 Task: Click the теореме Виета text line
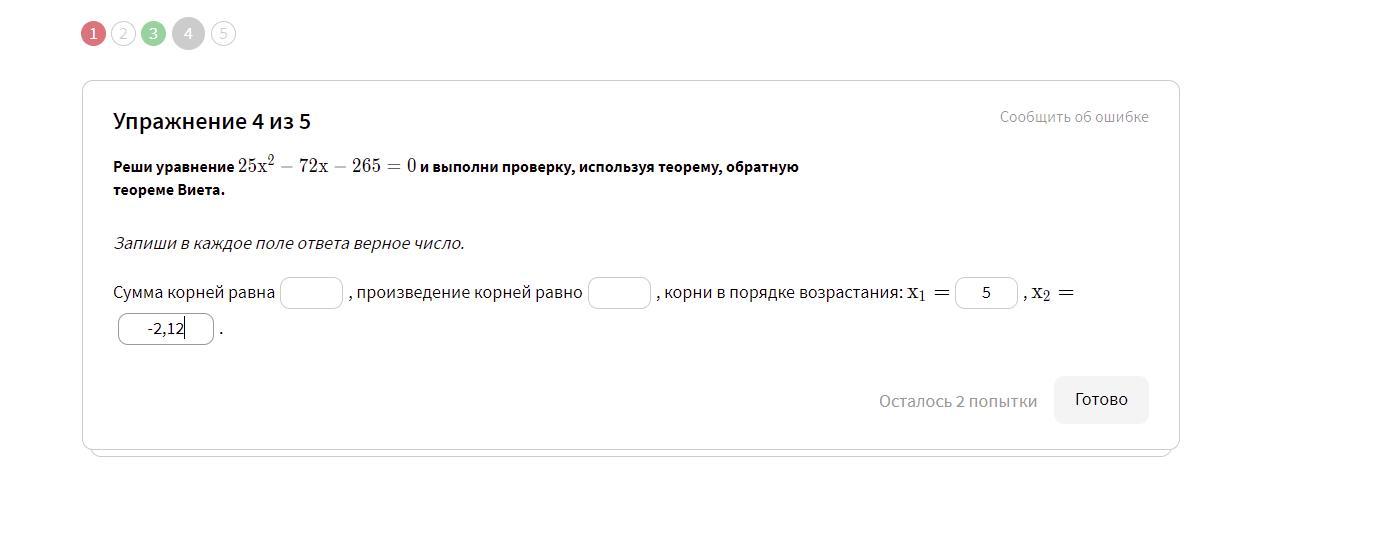169,191
